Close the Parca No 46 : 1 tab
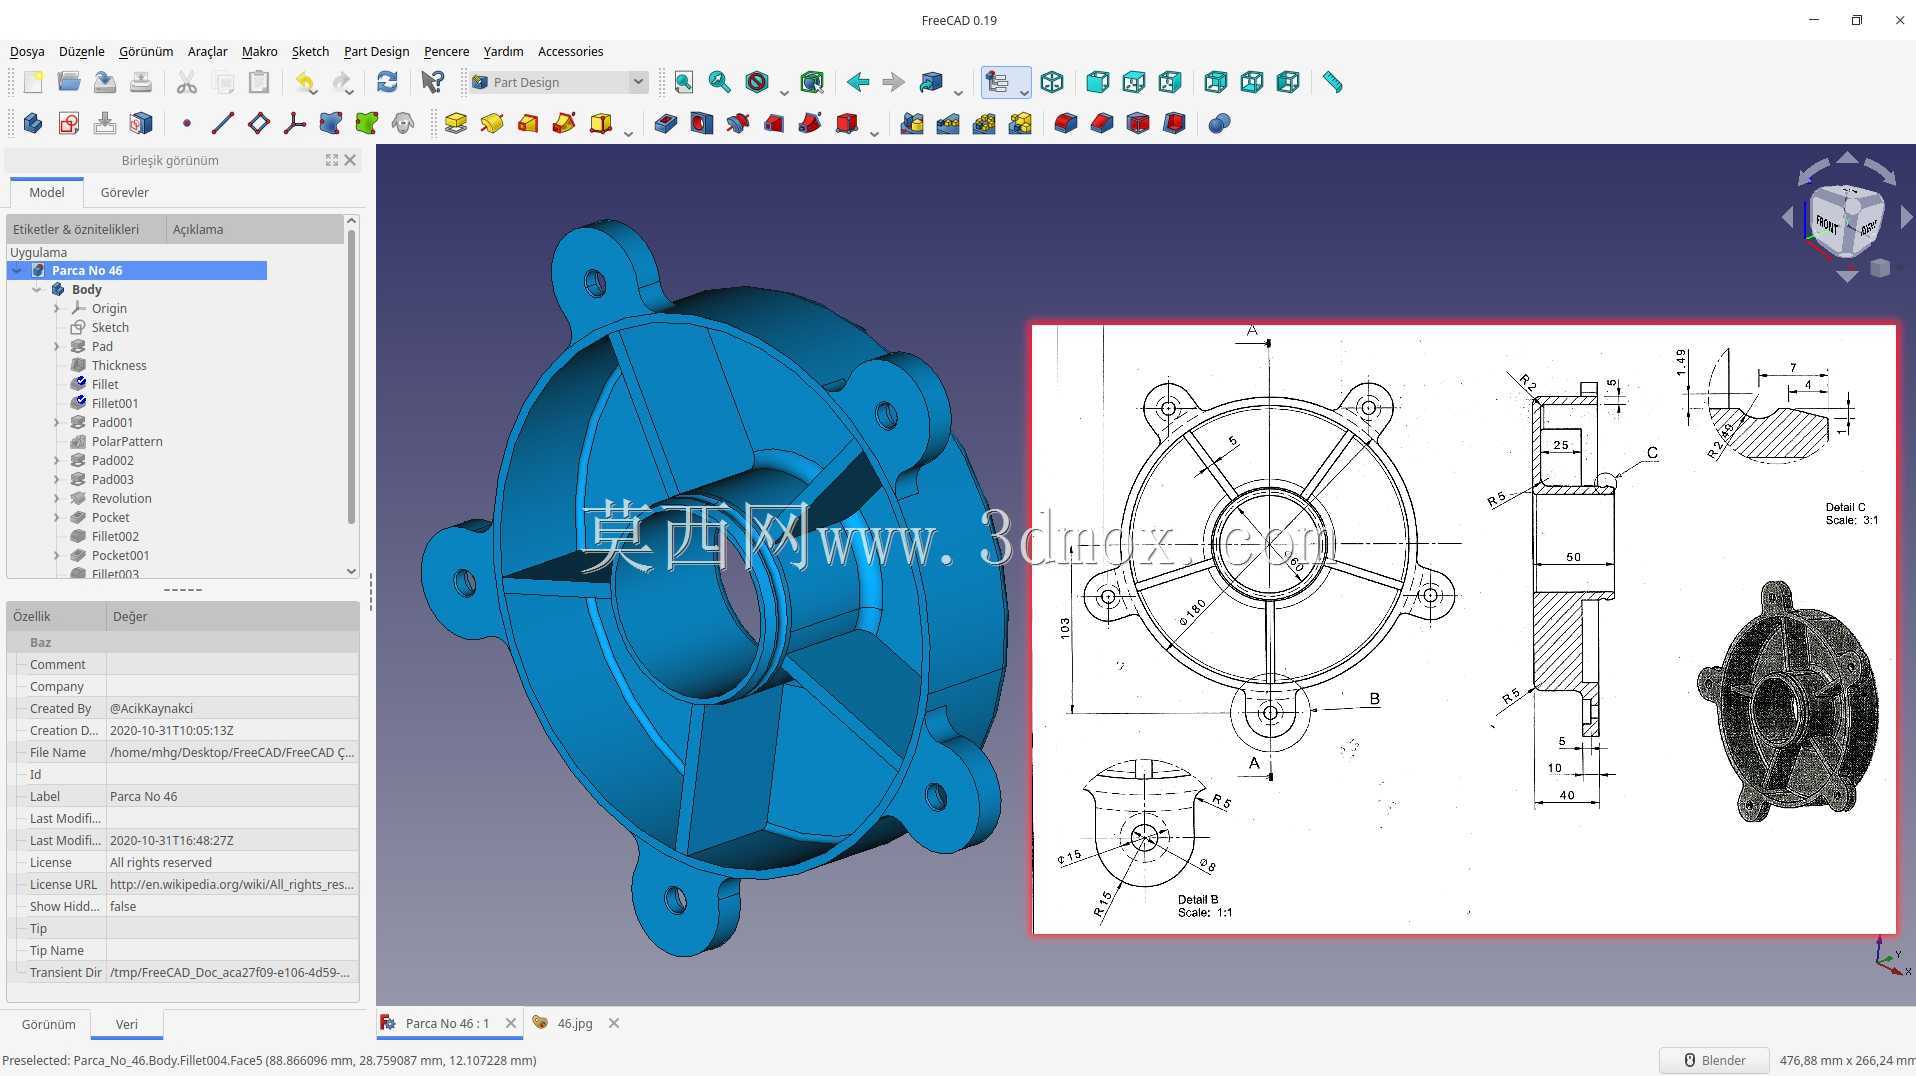 [x=511, y=1023]
